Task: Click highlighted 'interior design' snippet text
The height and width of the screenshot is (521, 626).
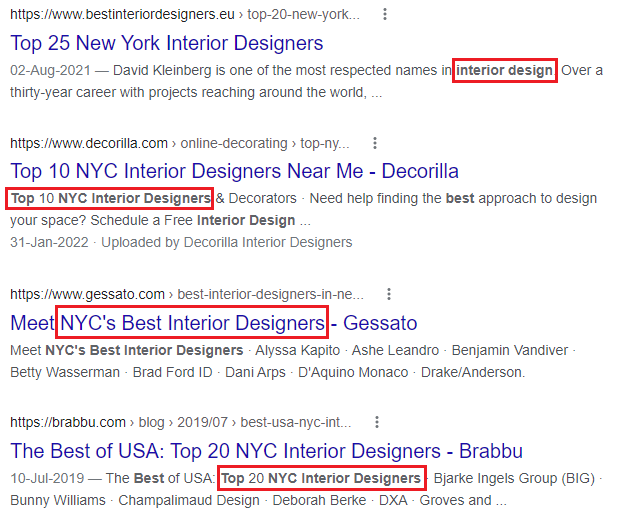Action: point(505,71)
